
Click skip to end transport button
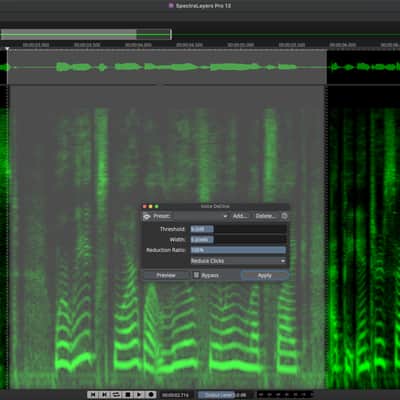[104, 395]
